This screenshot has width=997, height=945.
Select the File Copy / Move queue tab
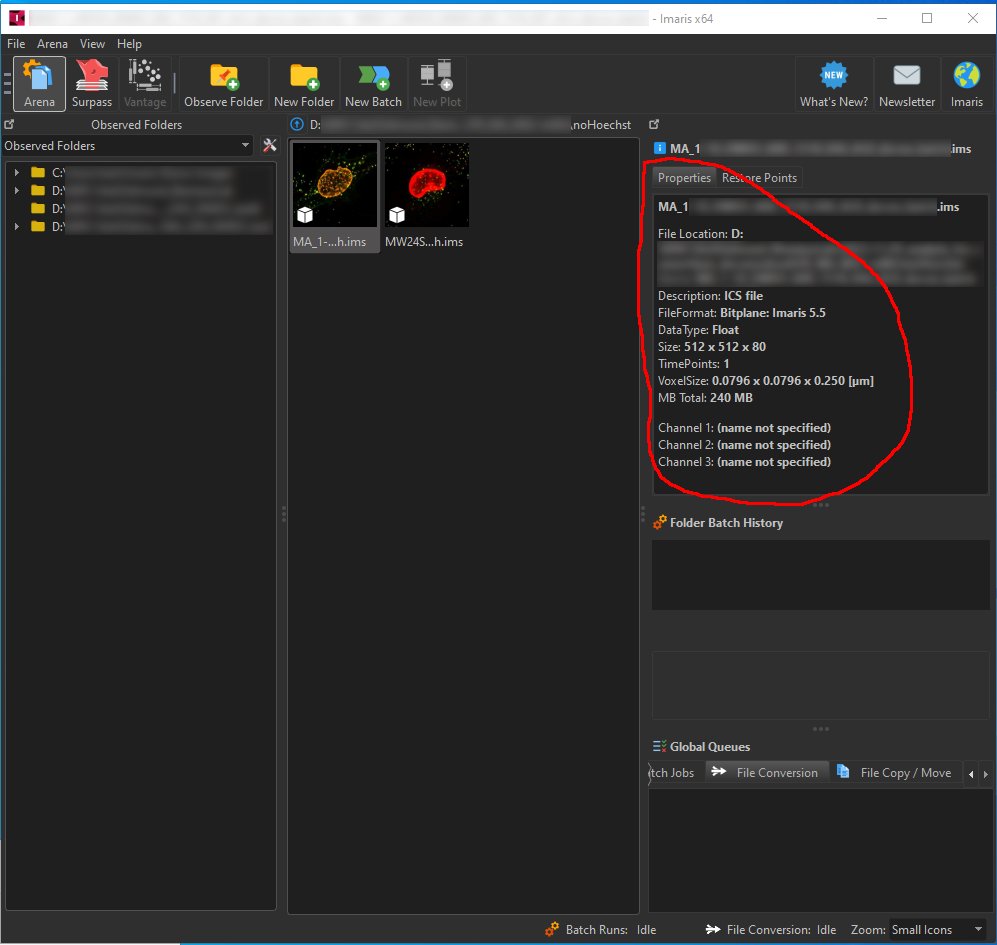[896, 772]
